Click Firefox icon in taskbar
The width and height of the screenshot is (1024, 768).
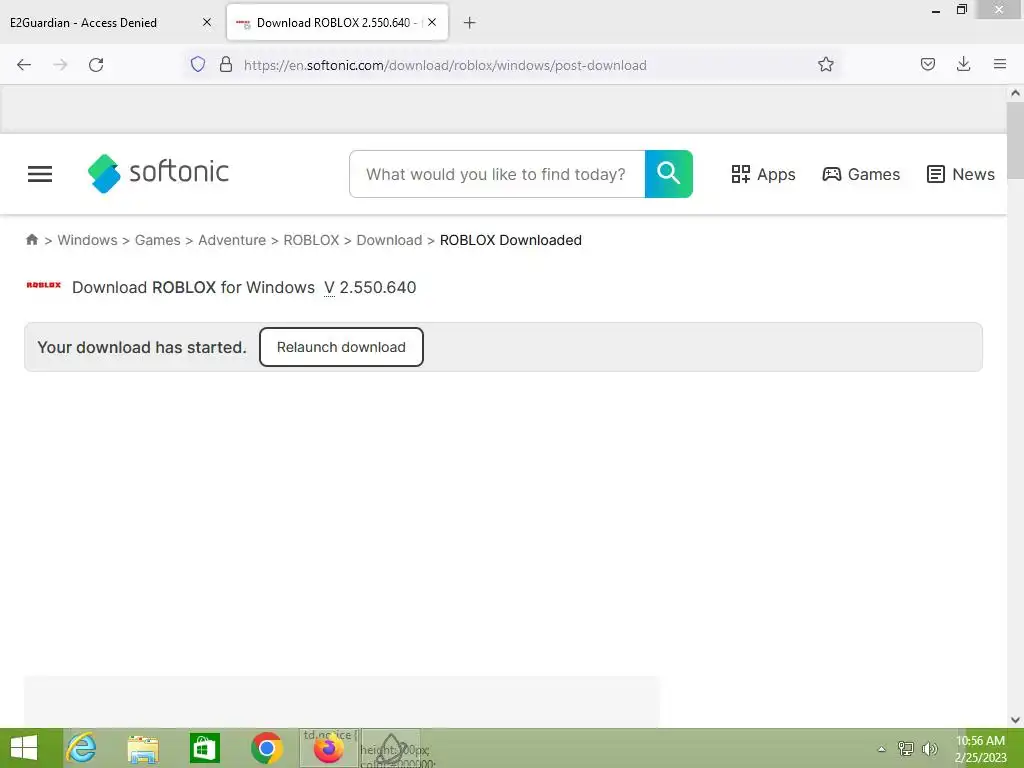328,748
